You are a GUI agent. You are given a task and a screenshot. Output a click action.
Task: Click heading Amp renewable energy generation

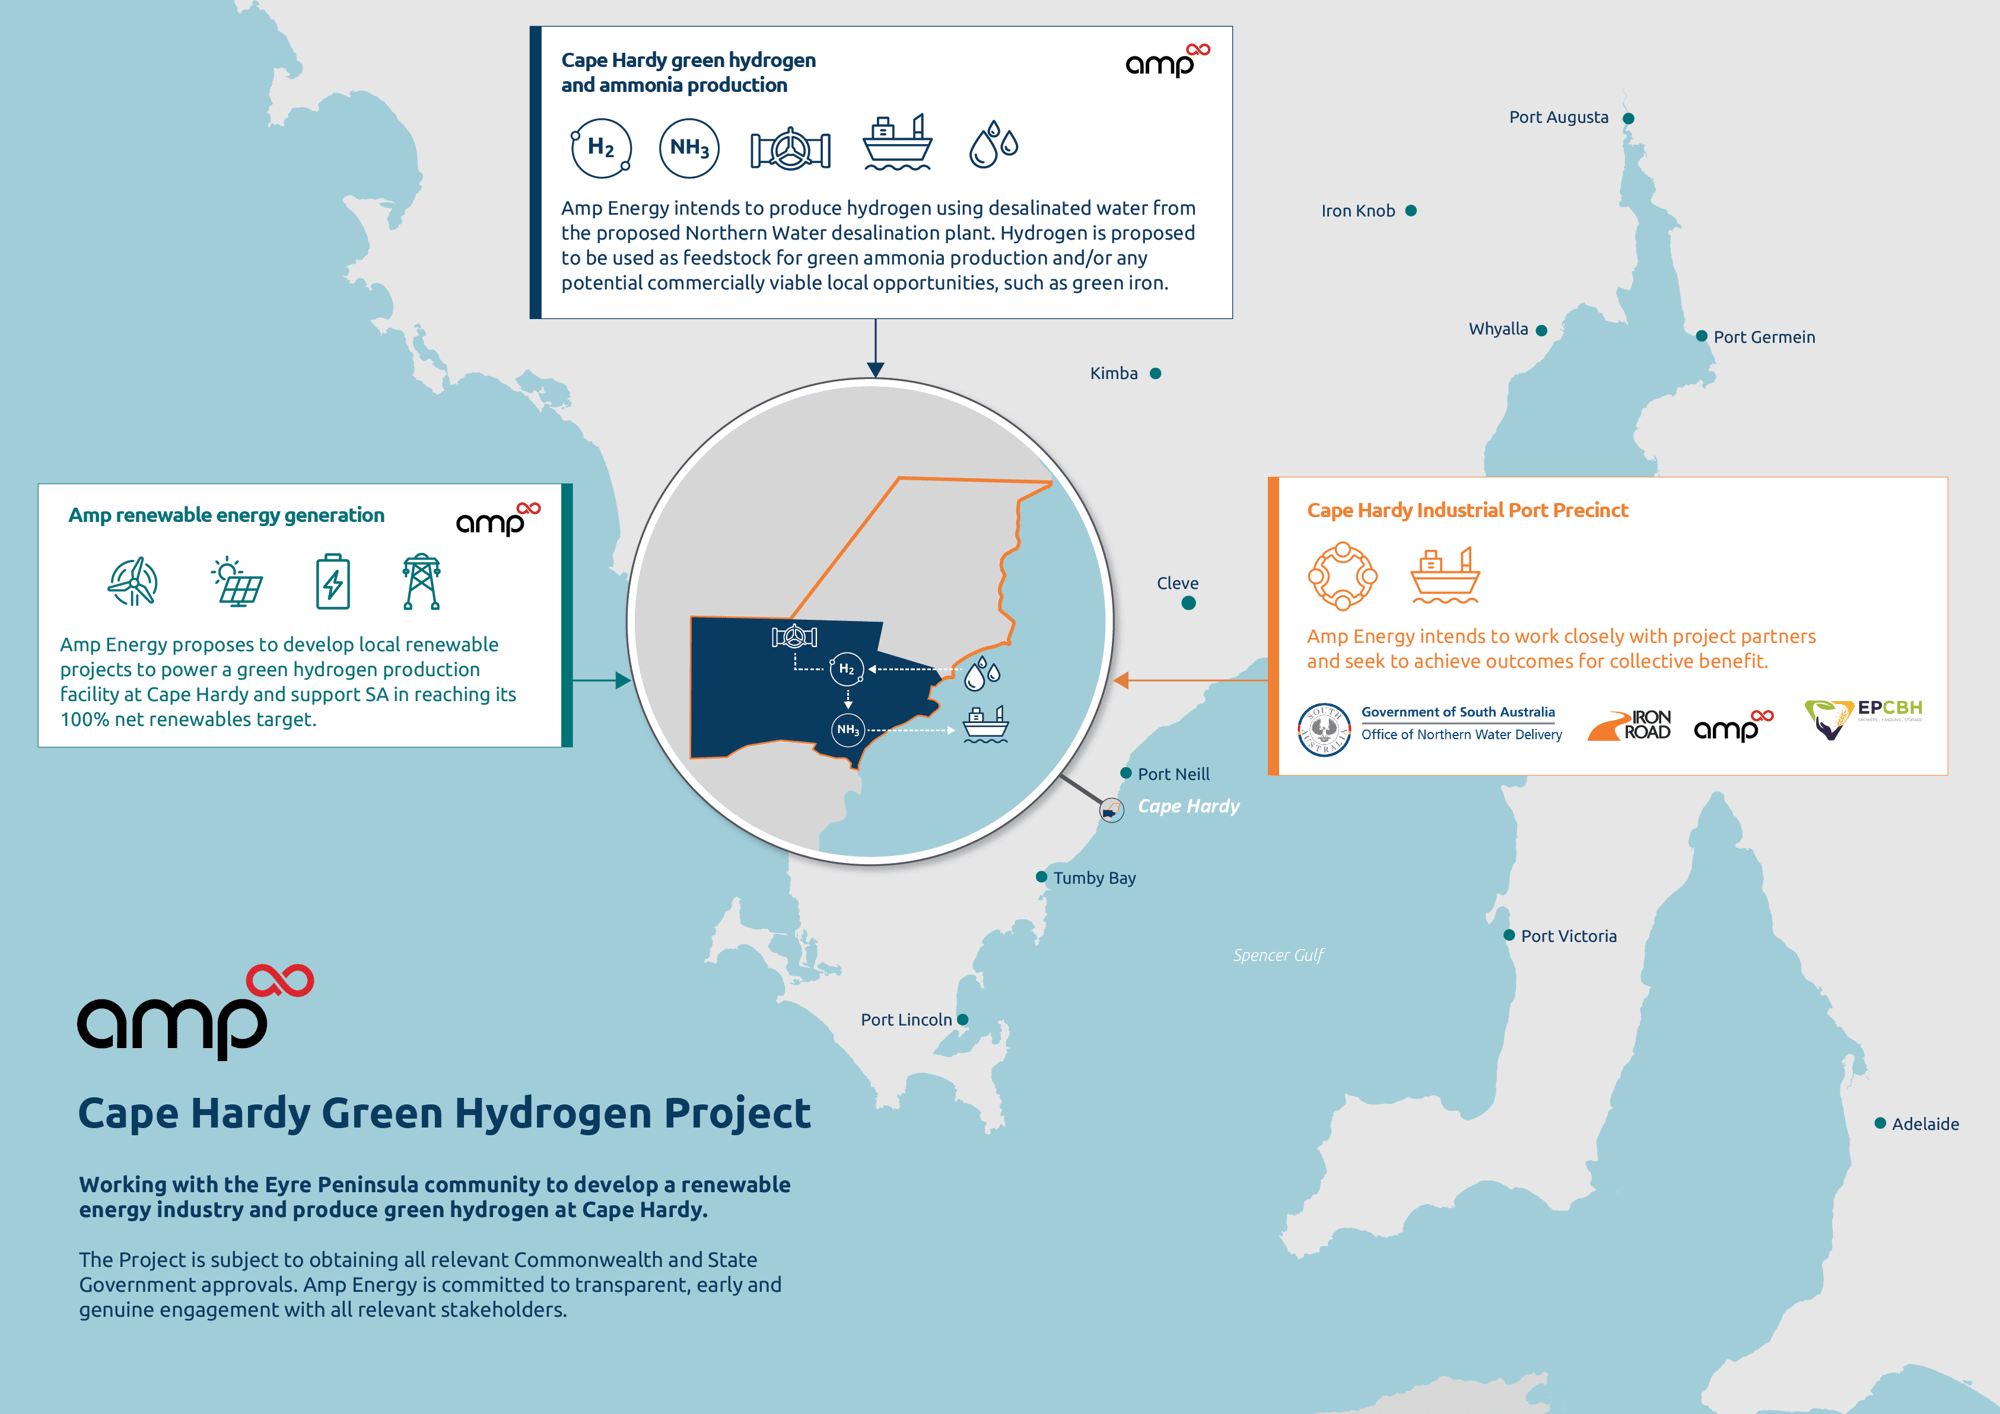(x=226, y=515)
